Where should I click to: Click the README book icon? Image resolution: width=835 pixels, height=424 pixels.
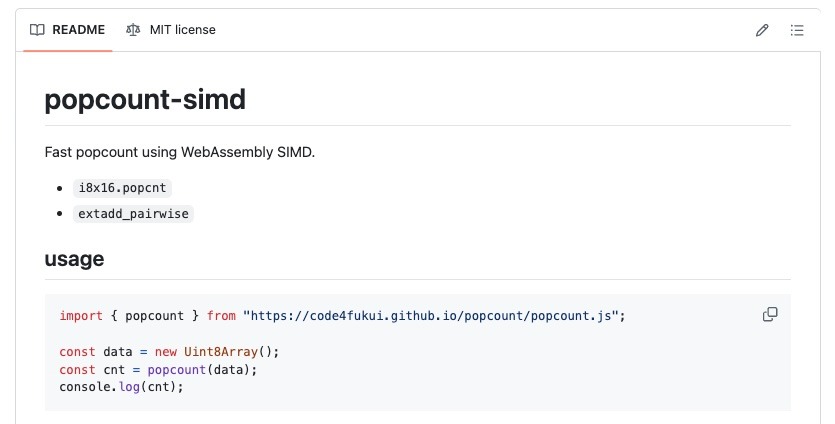tap(37, 30)
